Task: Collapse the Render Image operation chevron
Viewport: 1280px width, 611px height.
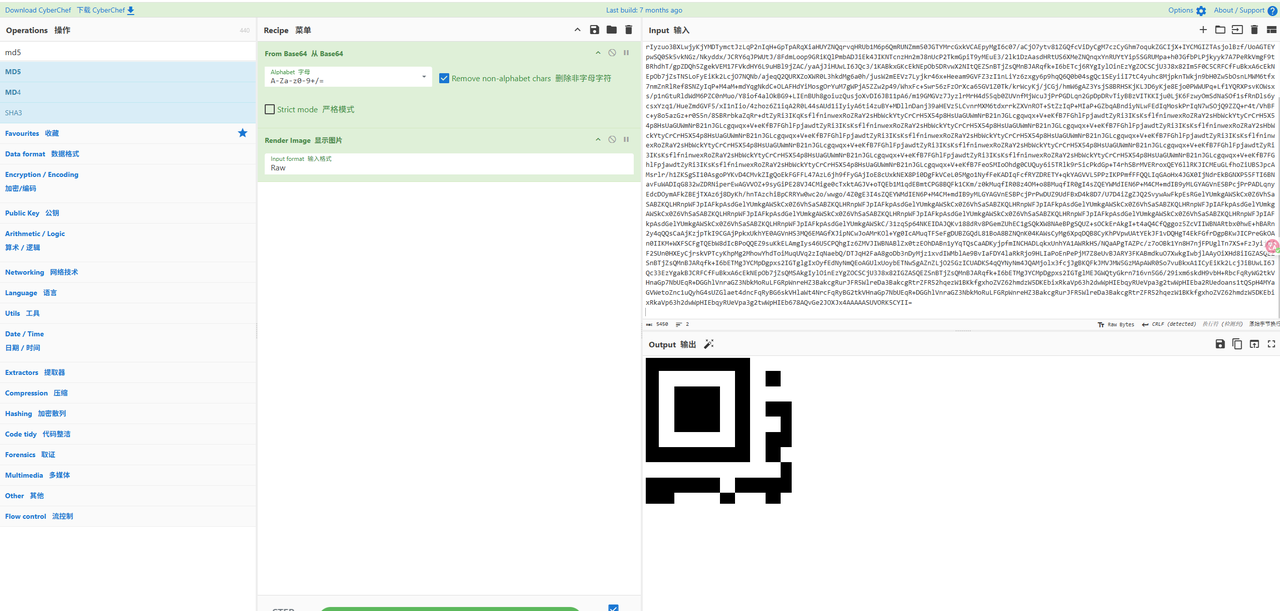Action: point(598,140)
